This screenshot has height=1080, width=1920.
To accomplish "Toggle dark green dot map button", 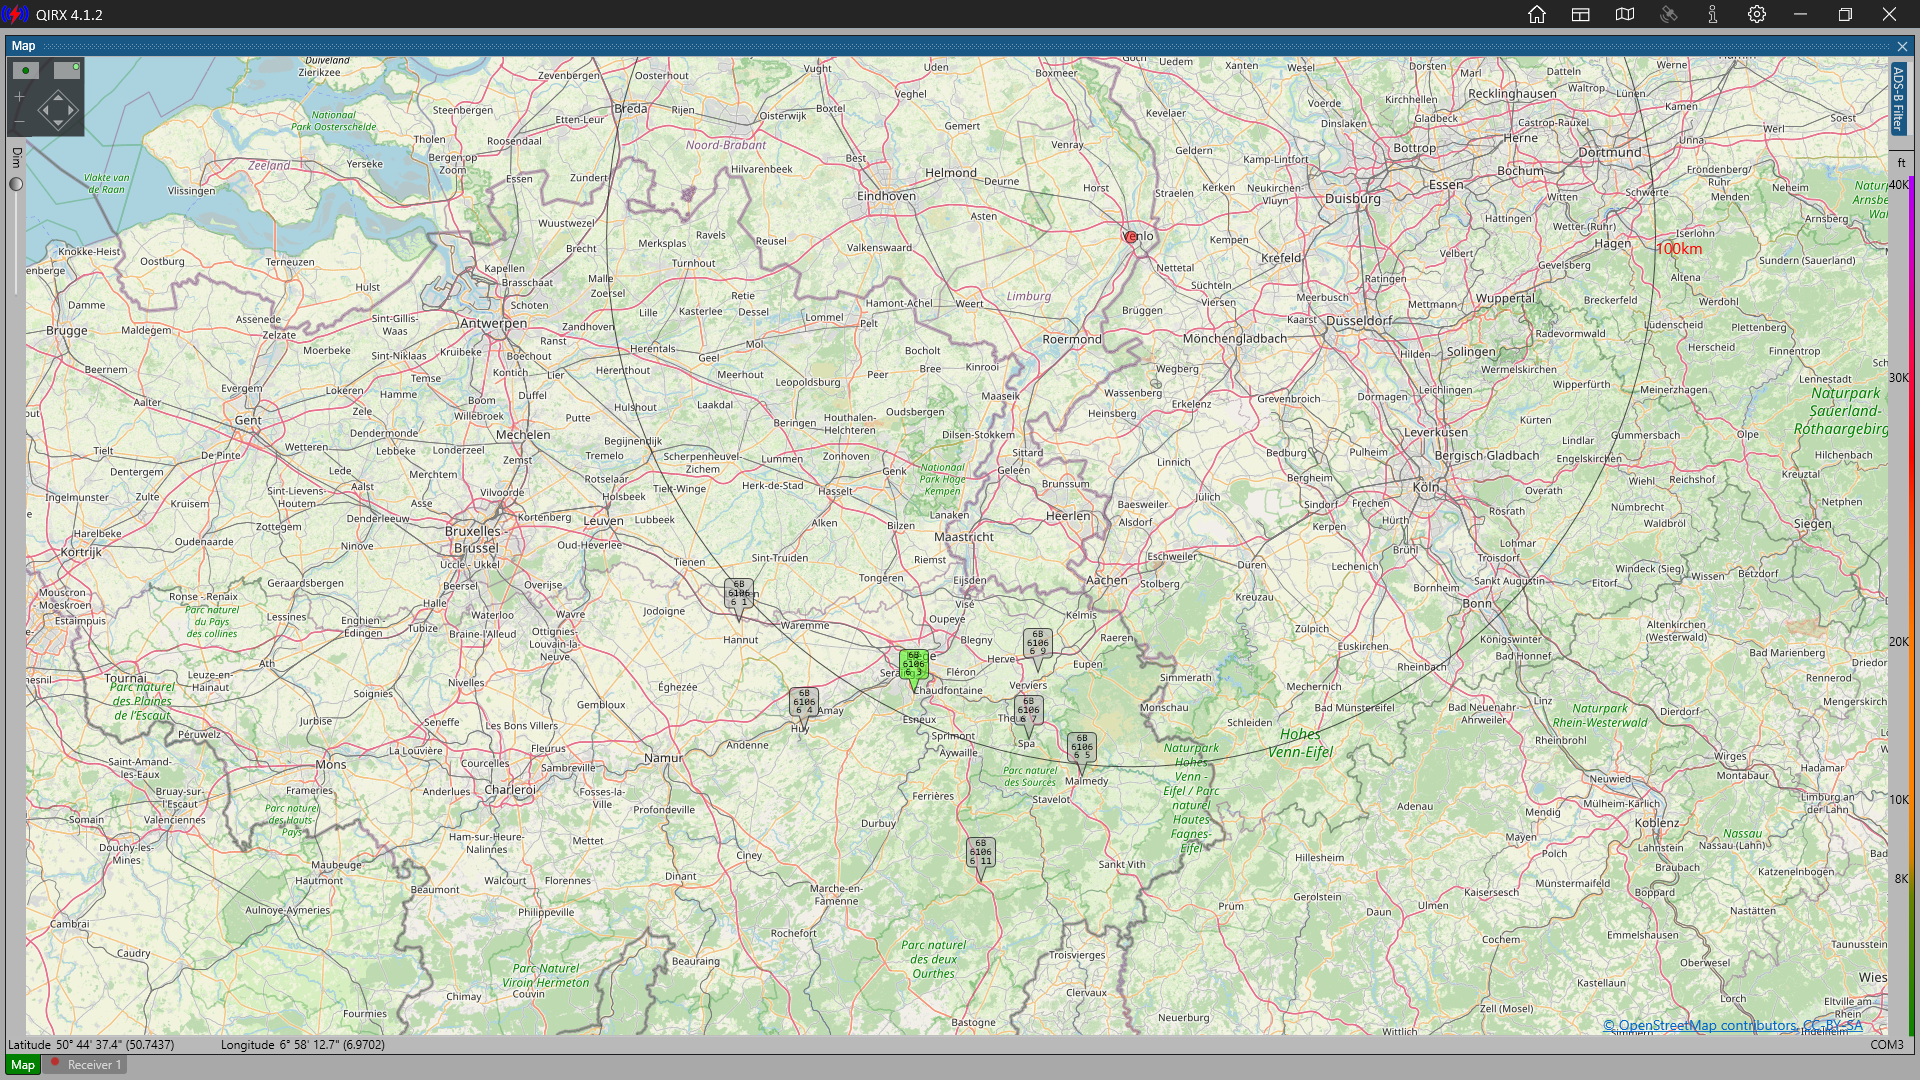I will pos(26,70).
